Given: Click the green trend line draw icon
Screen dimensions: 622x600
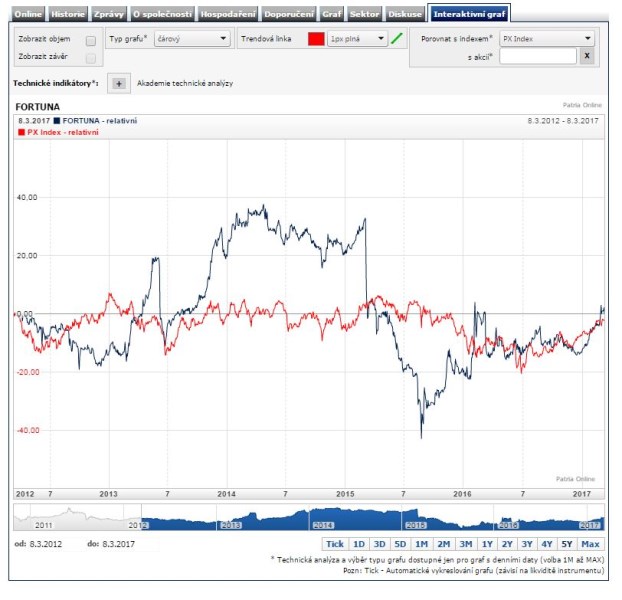Looking at the screenshot, I should (x=397, y=39).
